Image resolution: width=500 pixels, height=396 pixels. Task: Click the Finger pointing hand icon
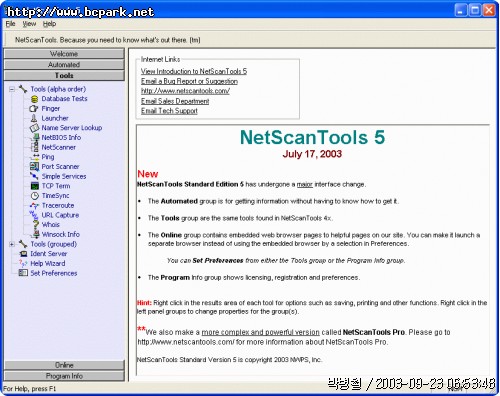[x=34, y=109]
